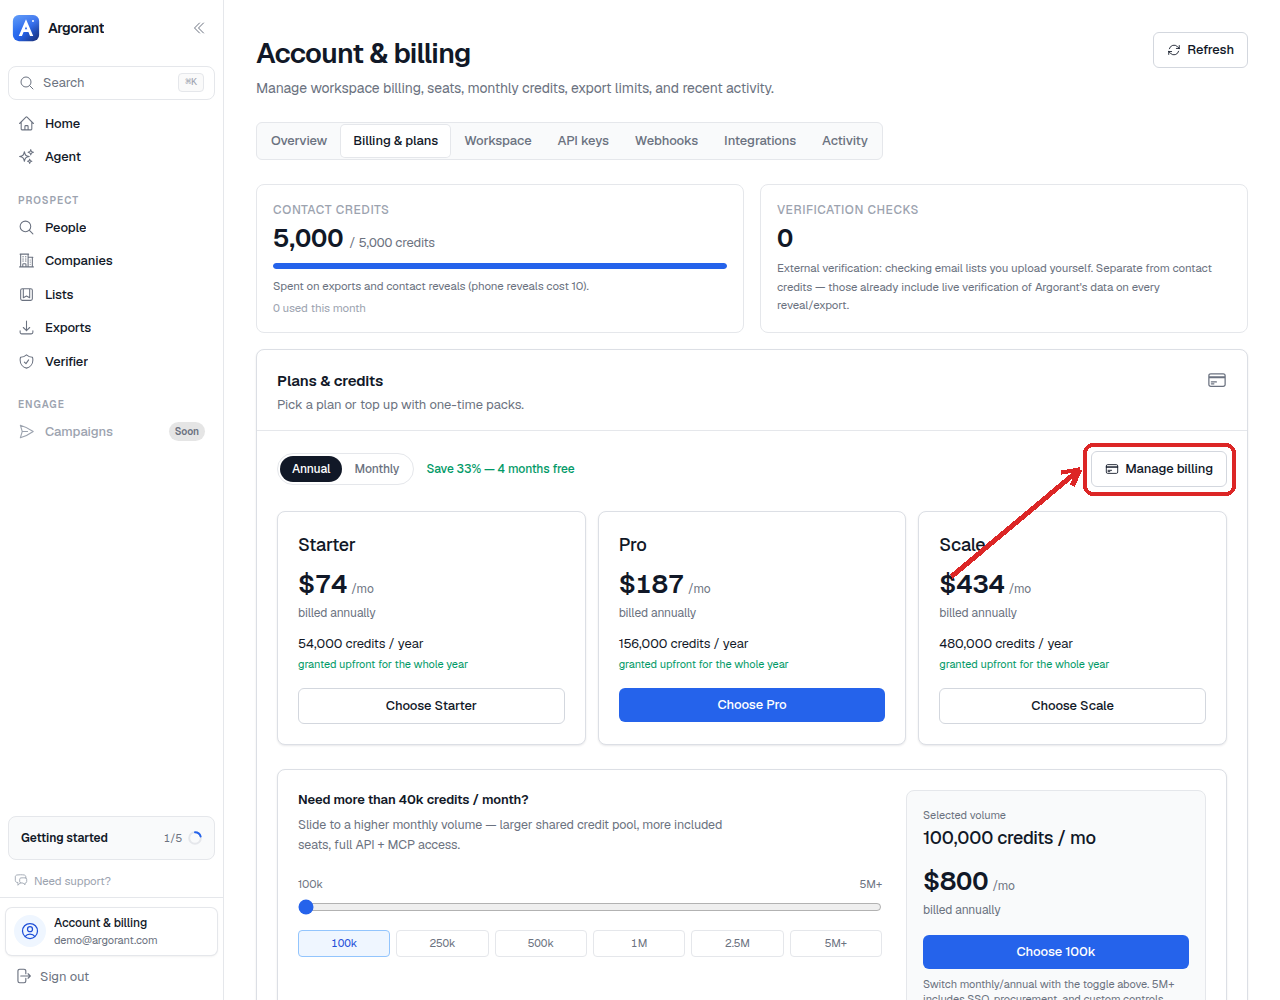
Task: Select the 5M+ volume option
Action: pyautogui.click(x=836, y=943)
